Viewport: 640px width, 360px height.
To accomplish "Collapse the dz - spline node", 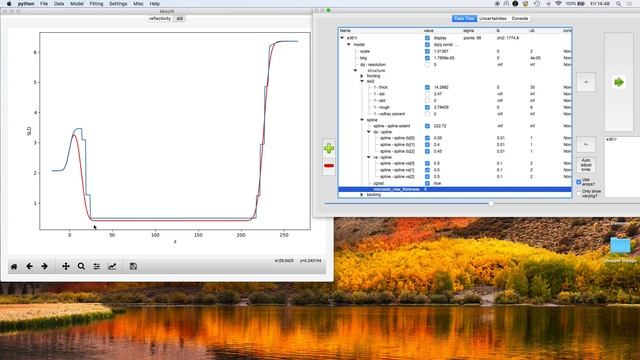I will click(368, 132).
